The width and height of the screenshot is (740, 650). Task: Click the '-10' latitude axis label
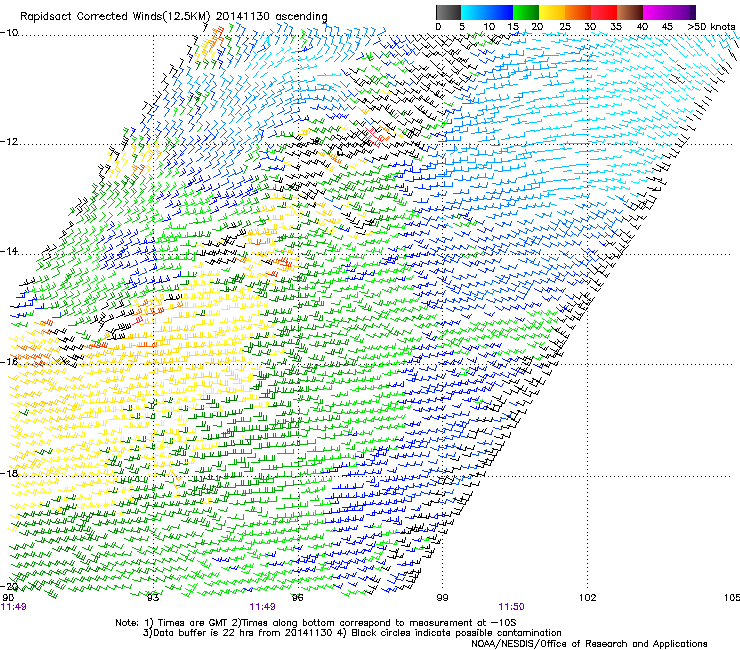pos(9,33)
